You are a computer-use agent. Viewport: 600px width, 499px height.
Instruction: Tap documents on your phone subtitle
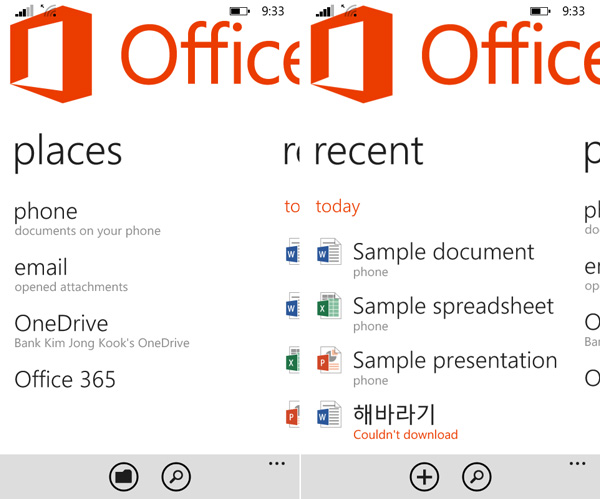[88, 231]
